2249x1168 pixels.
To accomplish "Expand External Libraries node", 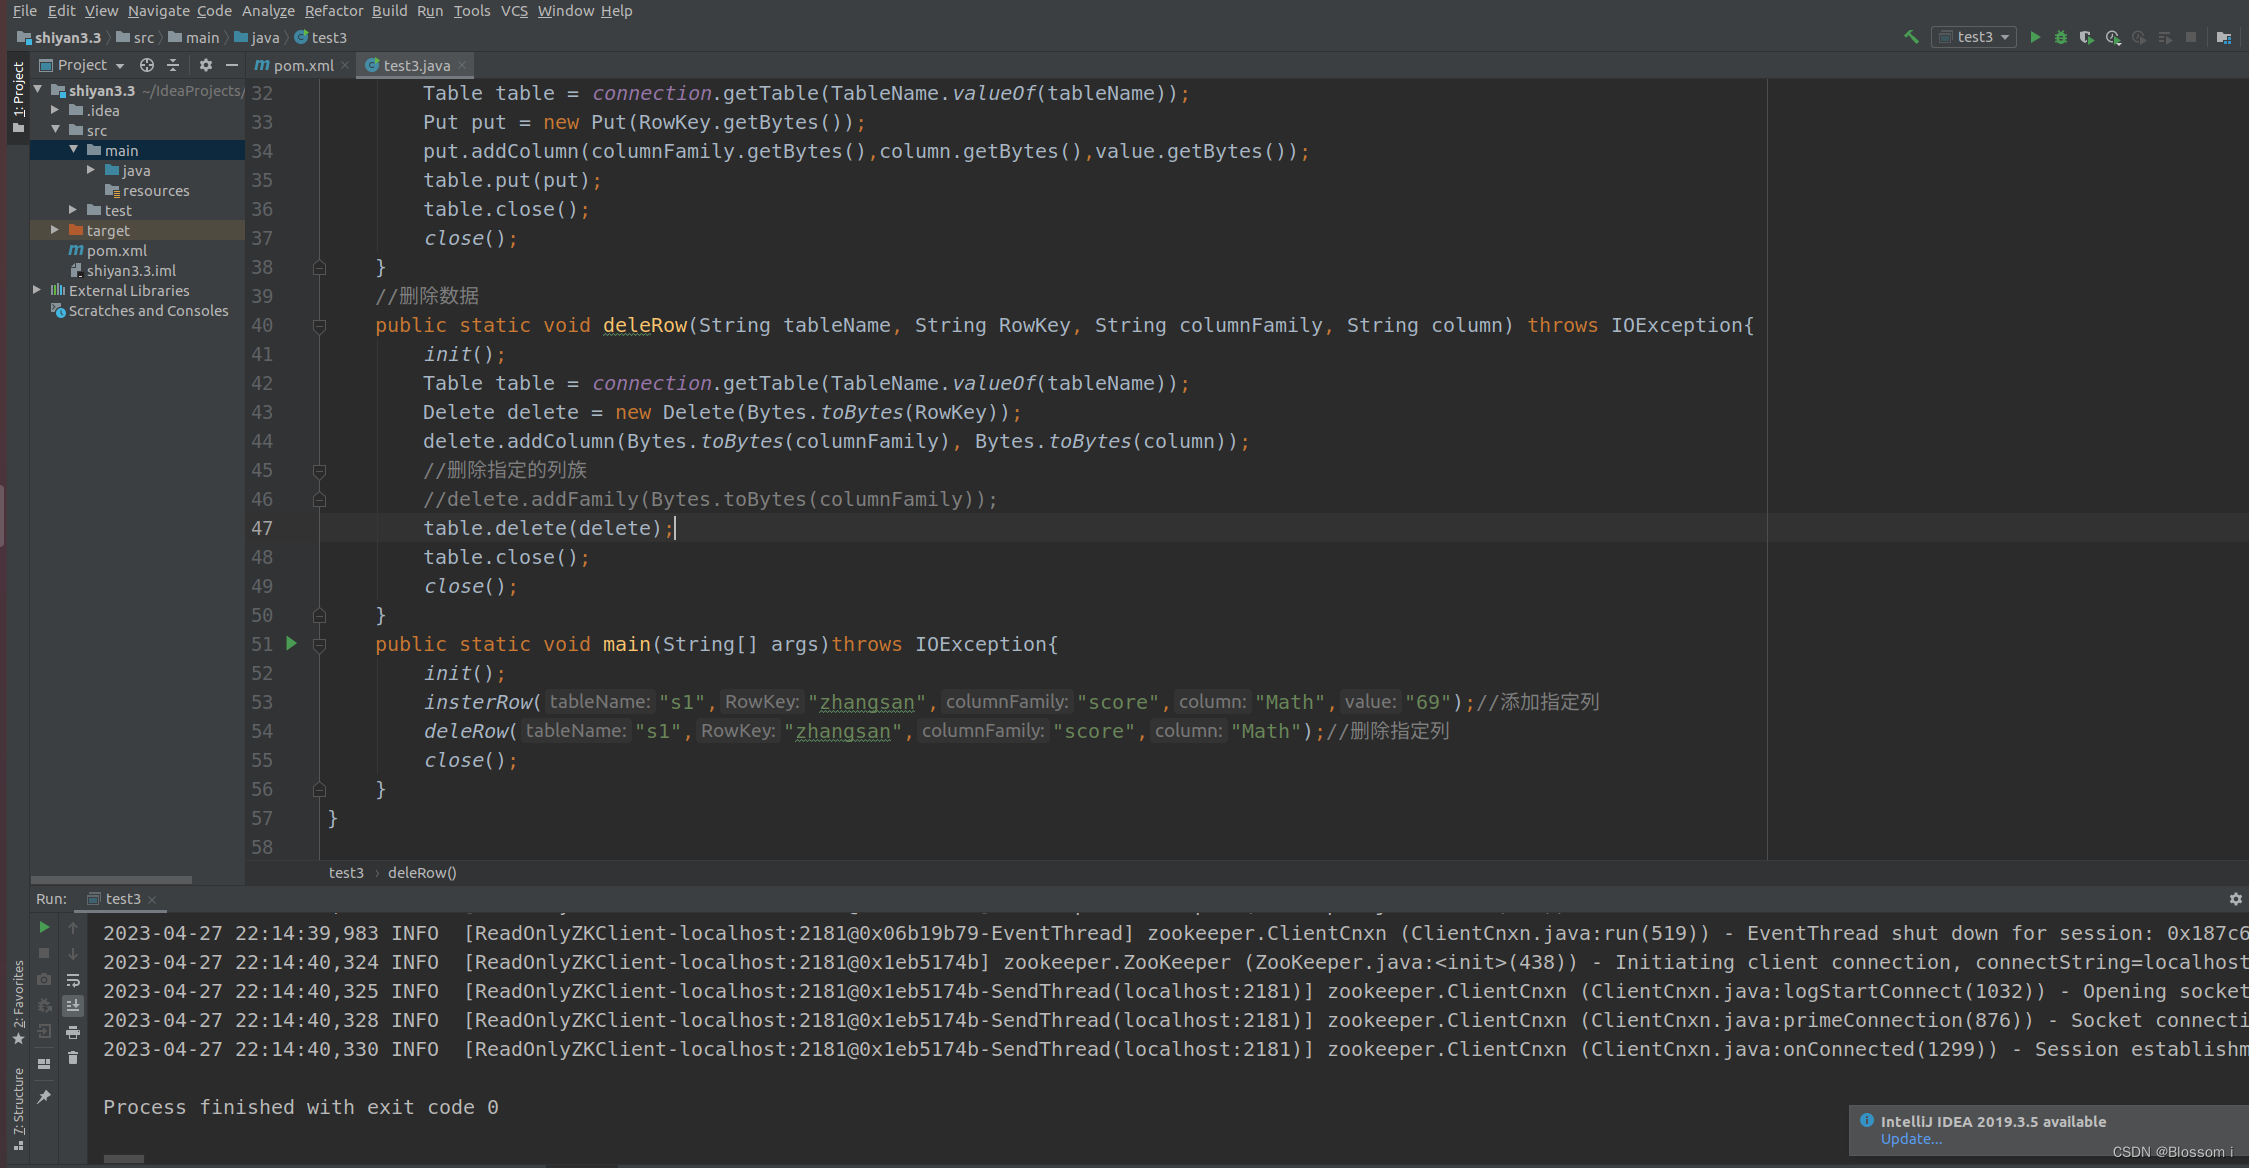I will point(37,290).
